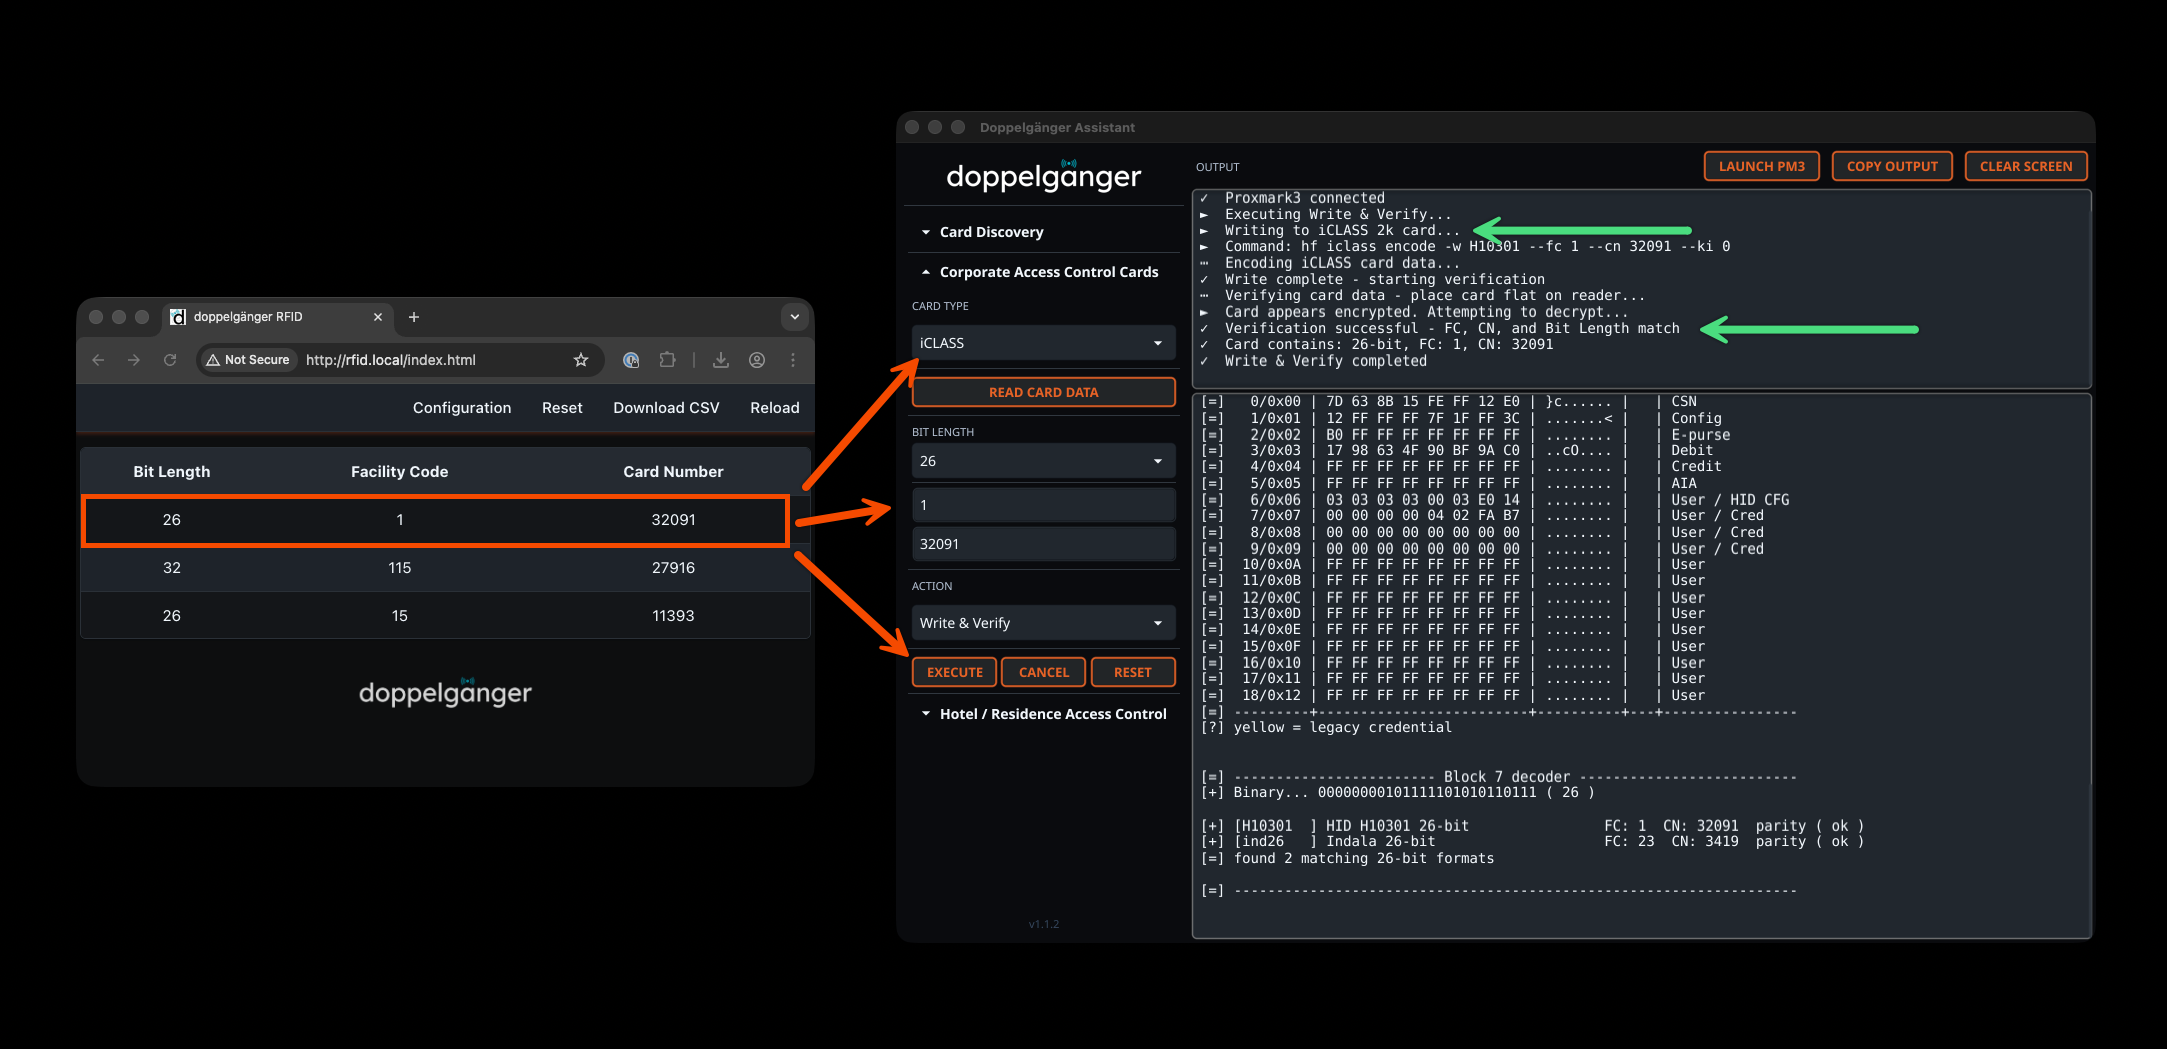Click the forward navigation arrow in the browser
This screenshot has width=2167, height=1049.
coord(134,360)
